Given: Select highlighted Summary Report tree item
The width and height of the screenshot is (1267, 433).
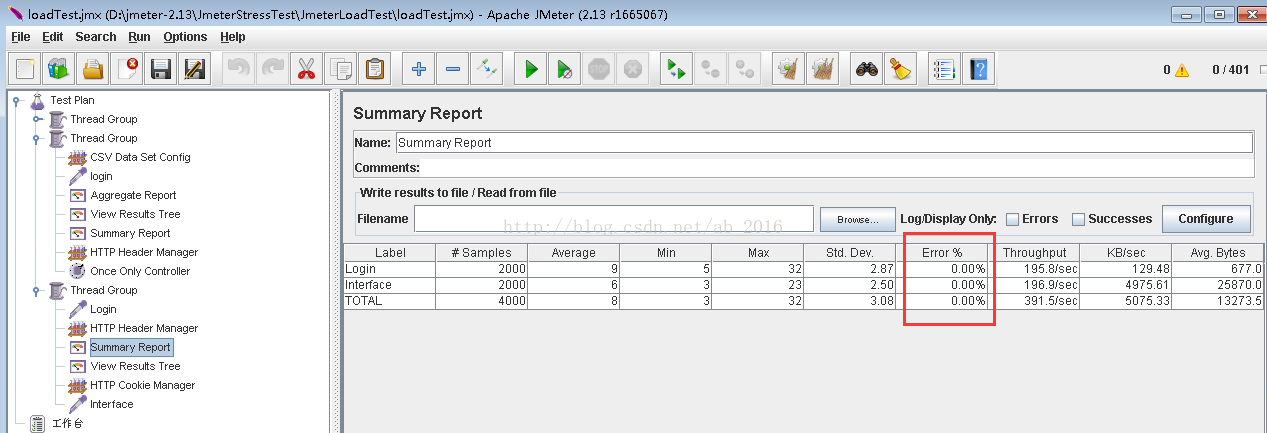Looking at the screenshot, I should [x=130, y=347].
